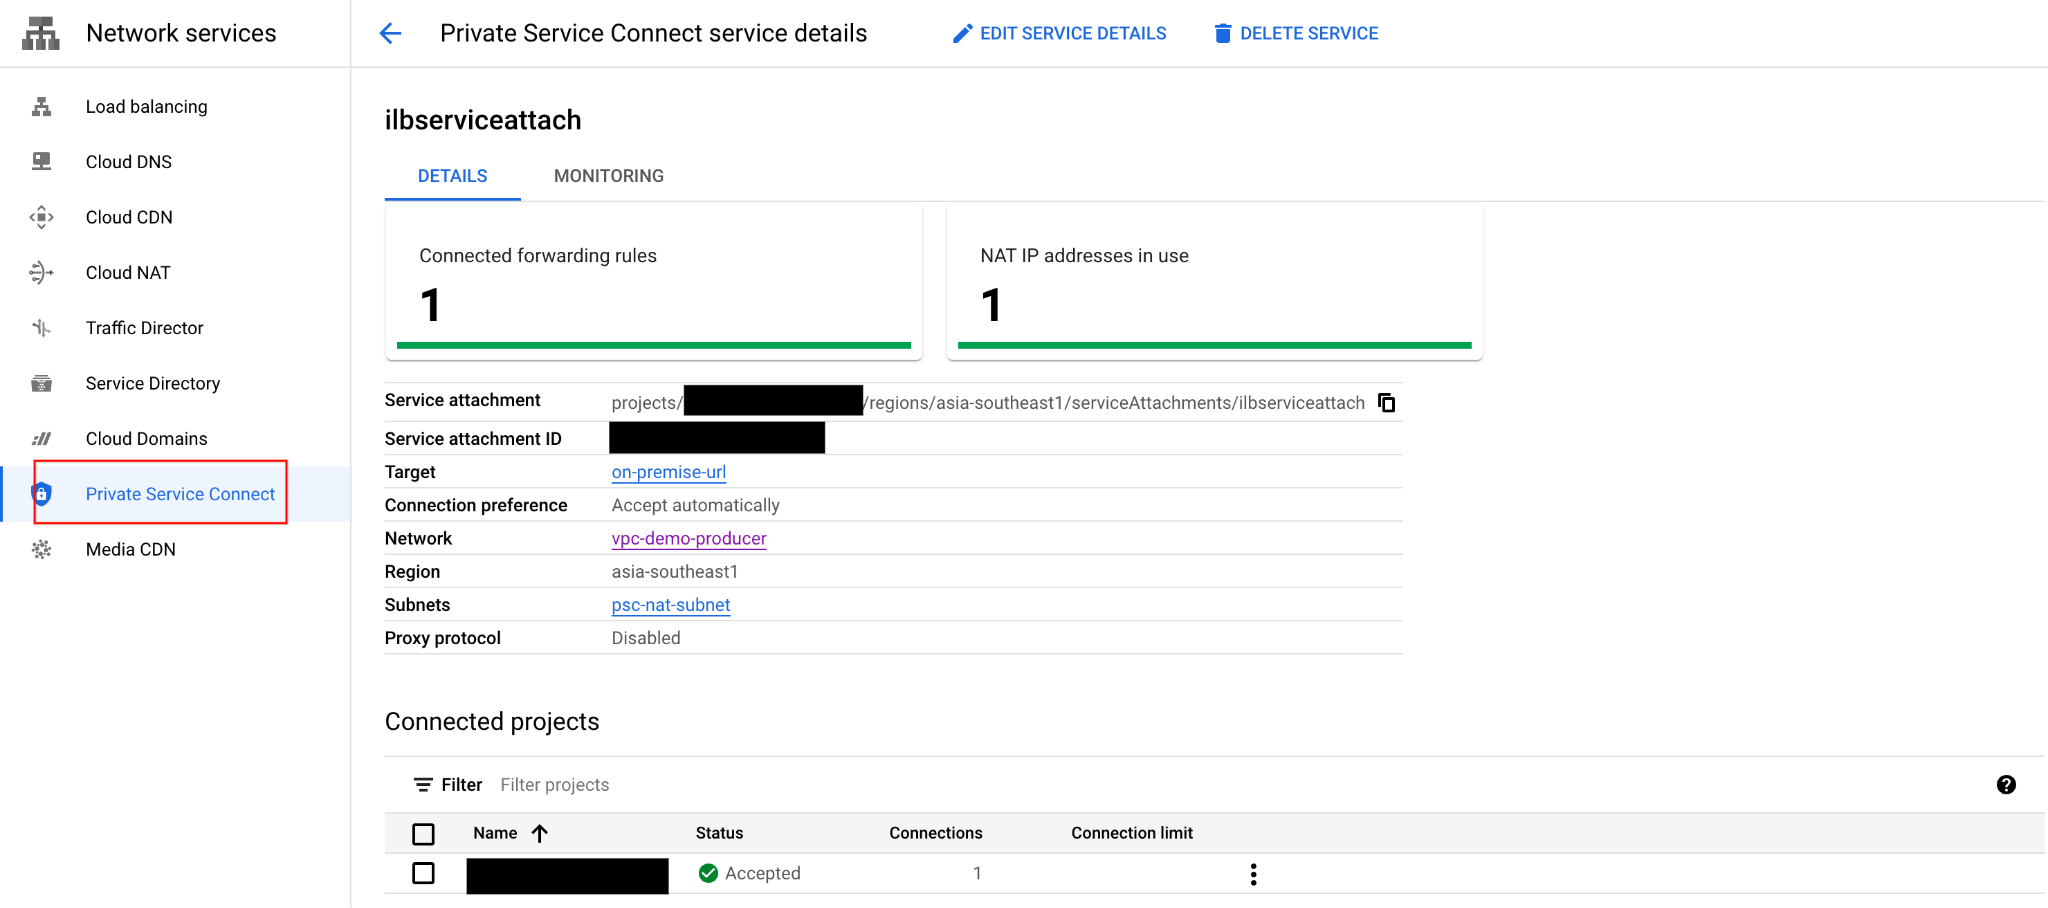
Task: Open the vpc-demo-producer network link
Action: pos(688,539)
